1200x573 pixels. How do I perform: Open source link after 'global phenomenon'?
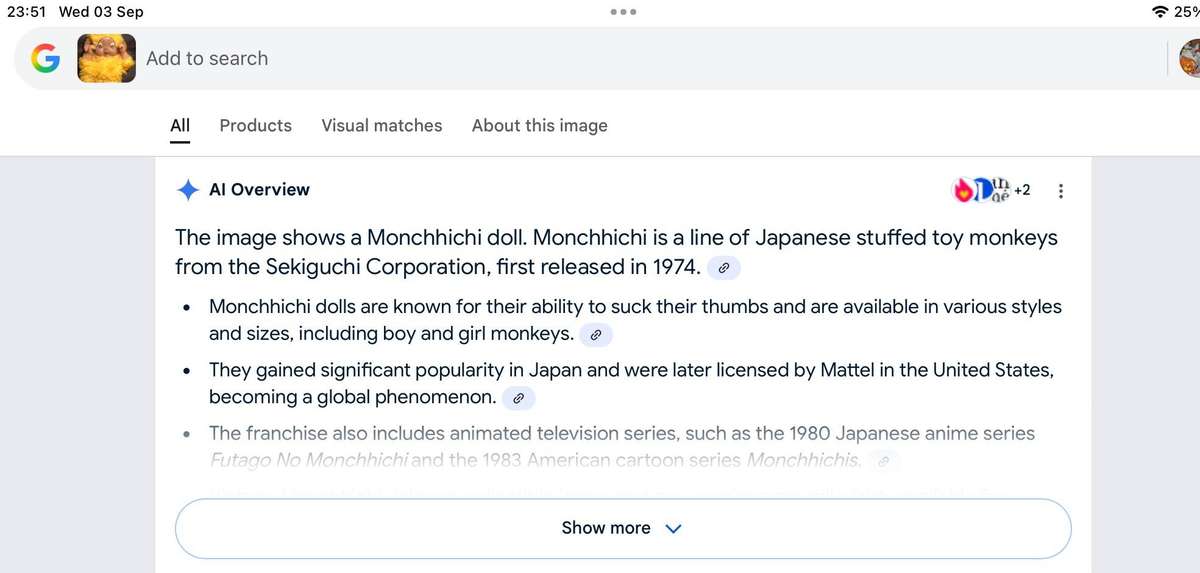519,398
